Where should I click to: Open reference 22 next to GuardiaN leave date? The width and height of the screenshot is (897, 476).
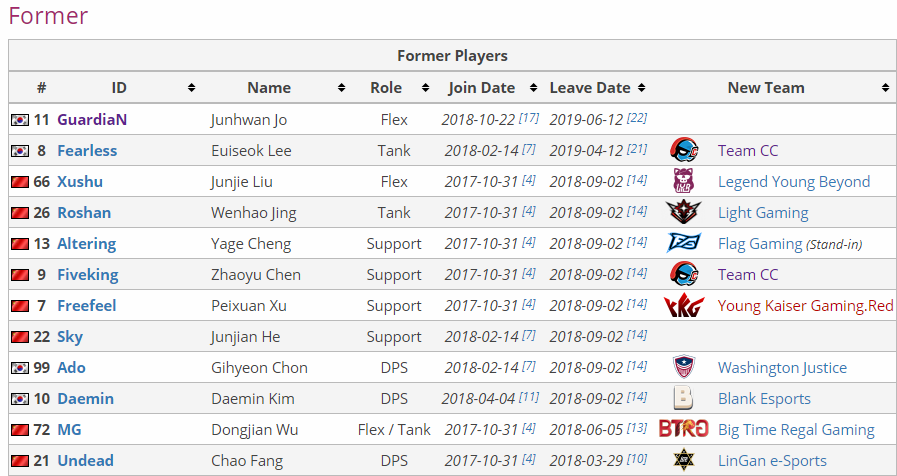coord(637,118)
